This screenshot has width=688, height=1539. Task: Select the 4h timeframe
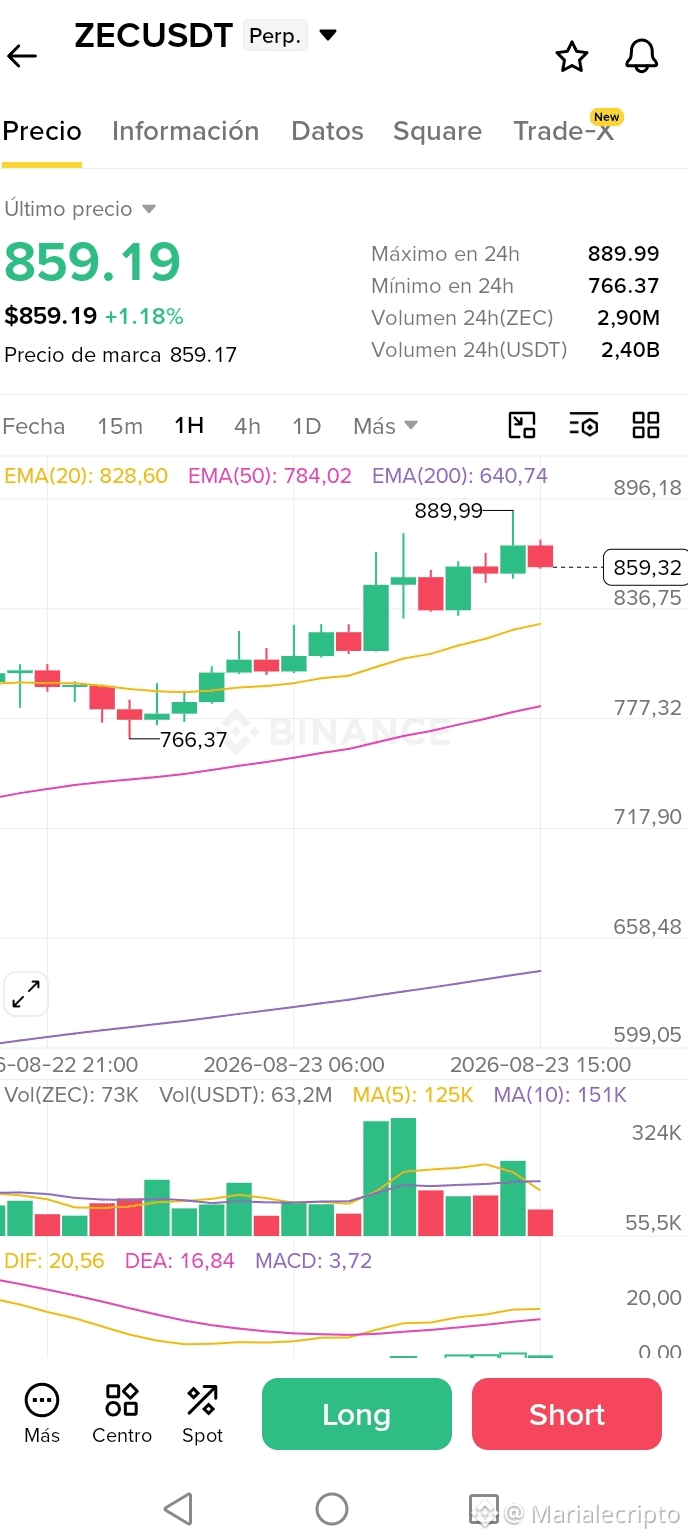tap(247, 426)
